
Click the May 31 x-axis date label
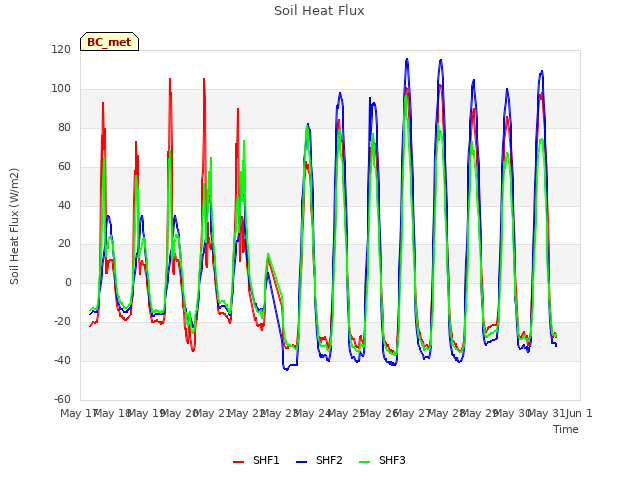pyautogui.click(x=546, y=413)
